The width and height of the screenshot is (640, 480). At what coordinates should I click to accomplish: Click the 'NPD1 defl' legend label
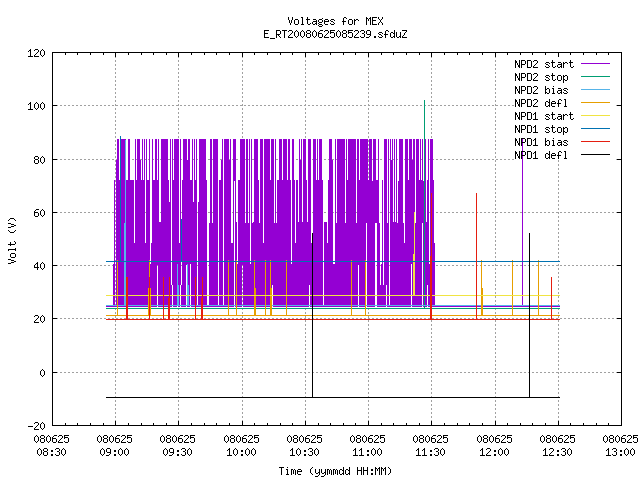coord(541,155)
